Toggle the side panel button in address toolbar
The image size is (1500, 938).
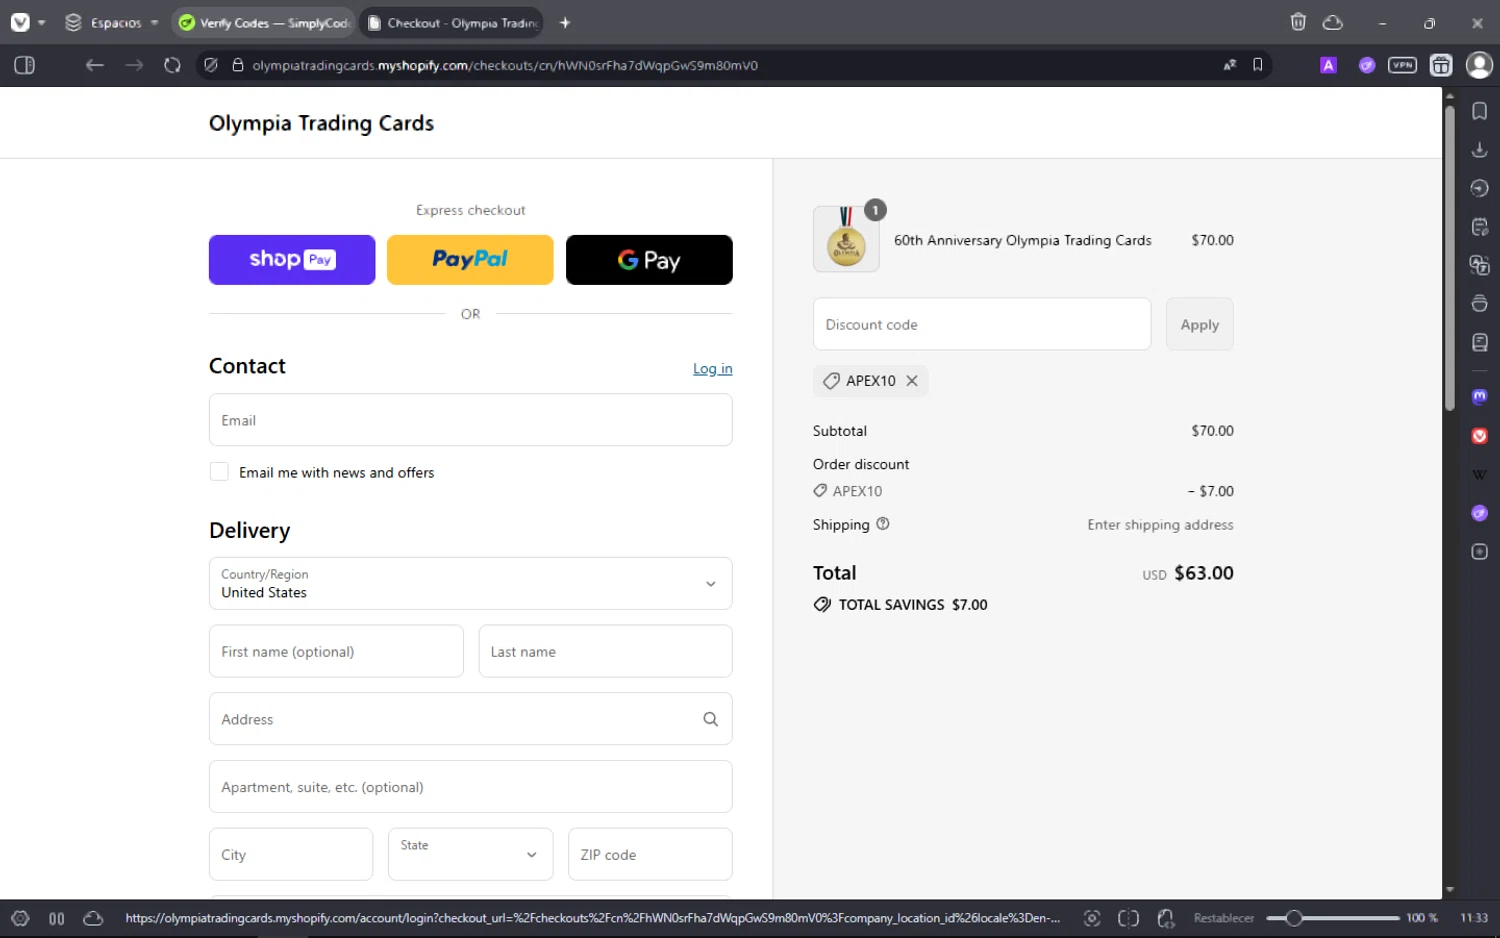tap(24, 65)
